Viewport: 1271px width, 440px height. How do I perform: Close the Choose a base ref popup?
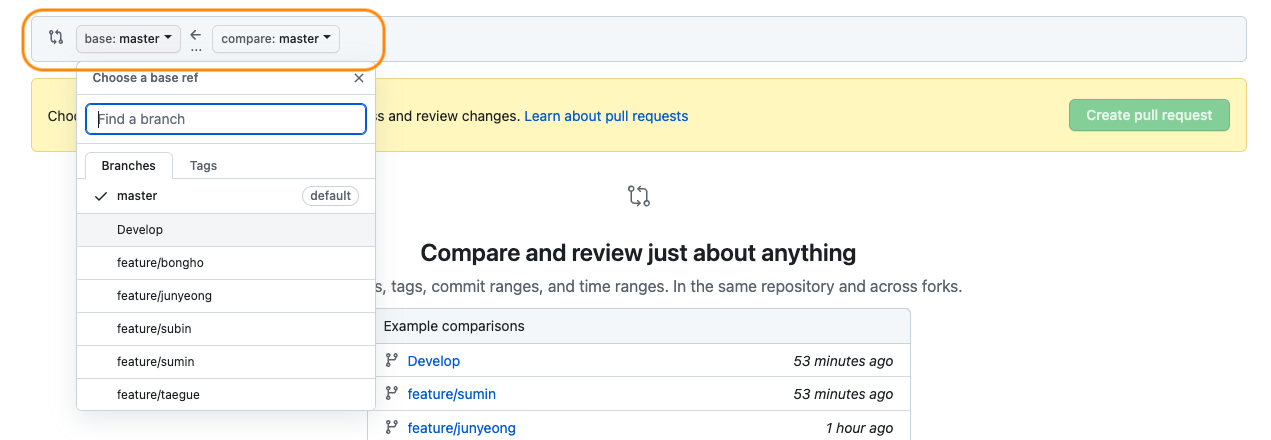[x=359, y=78]
